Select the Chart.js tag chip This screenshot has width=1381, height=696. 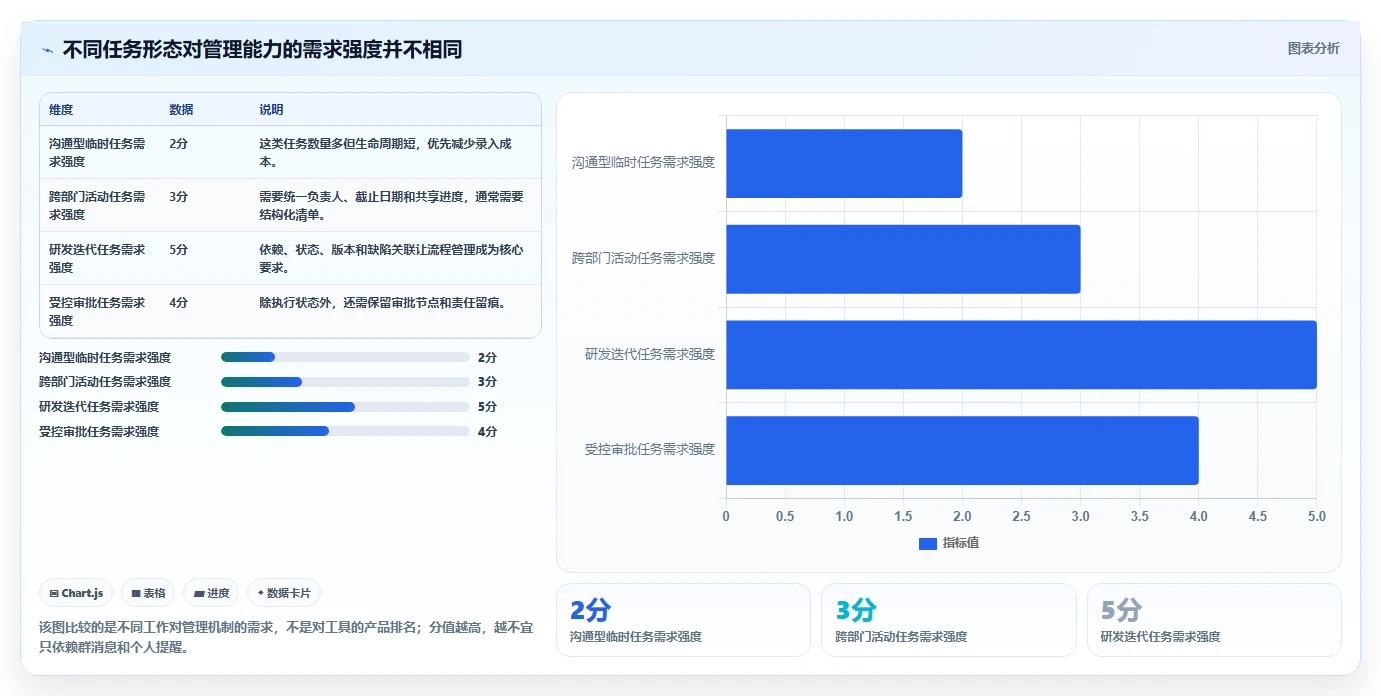pyautogui.click(x=76, y=593)
